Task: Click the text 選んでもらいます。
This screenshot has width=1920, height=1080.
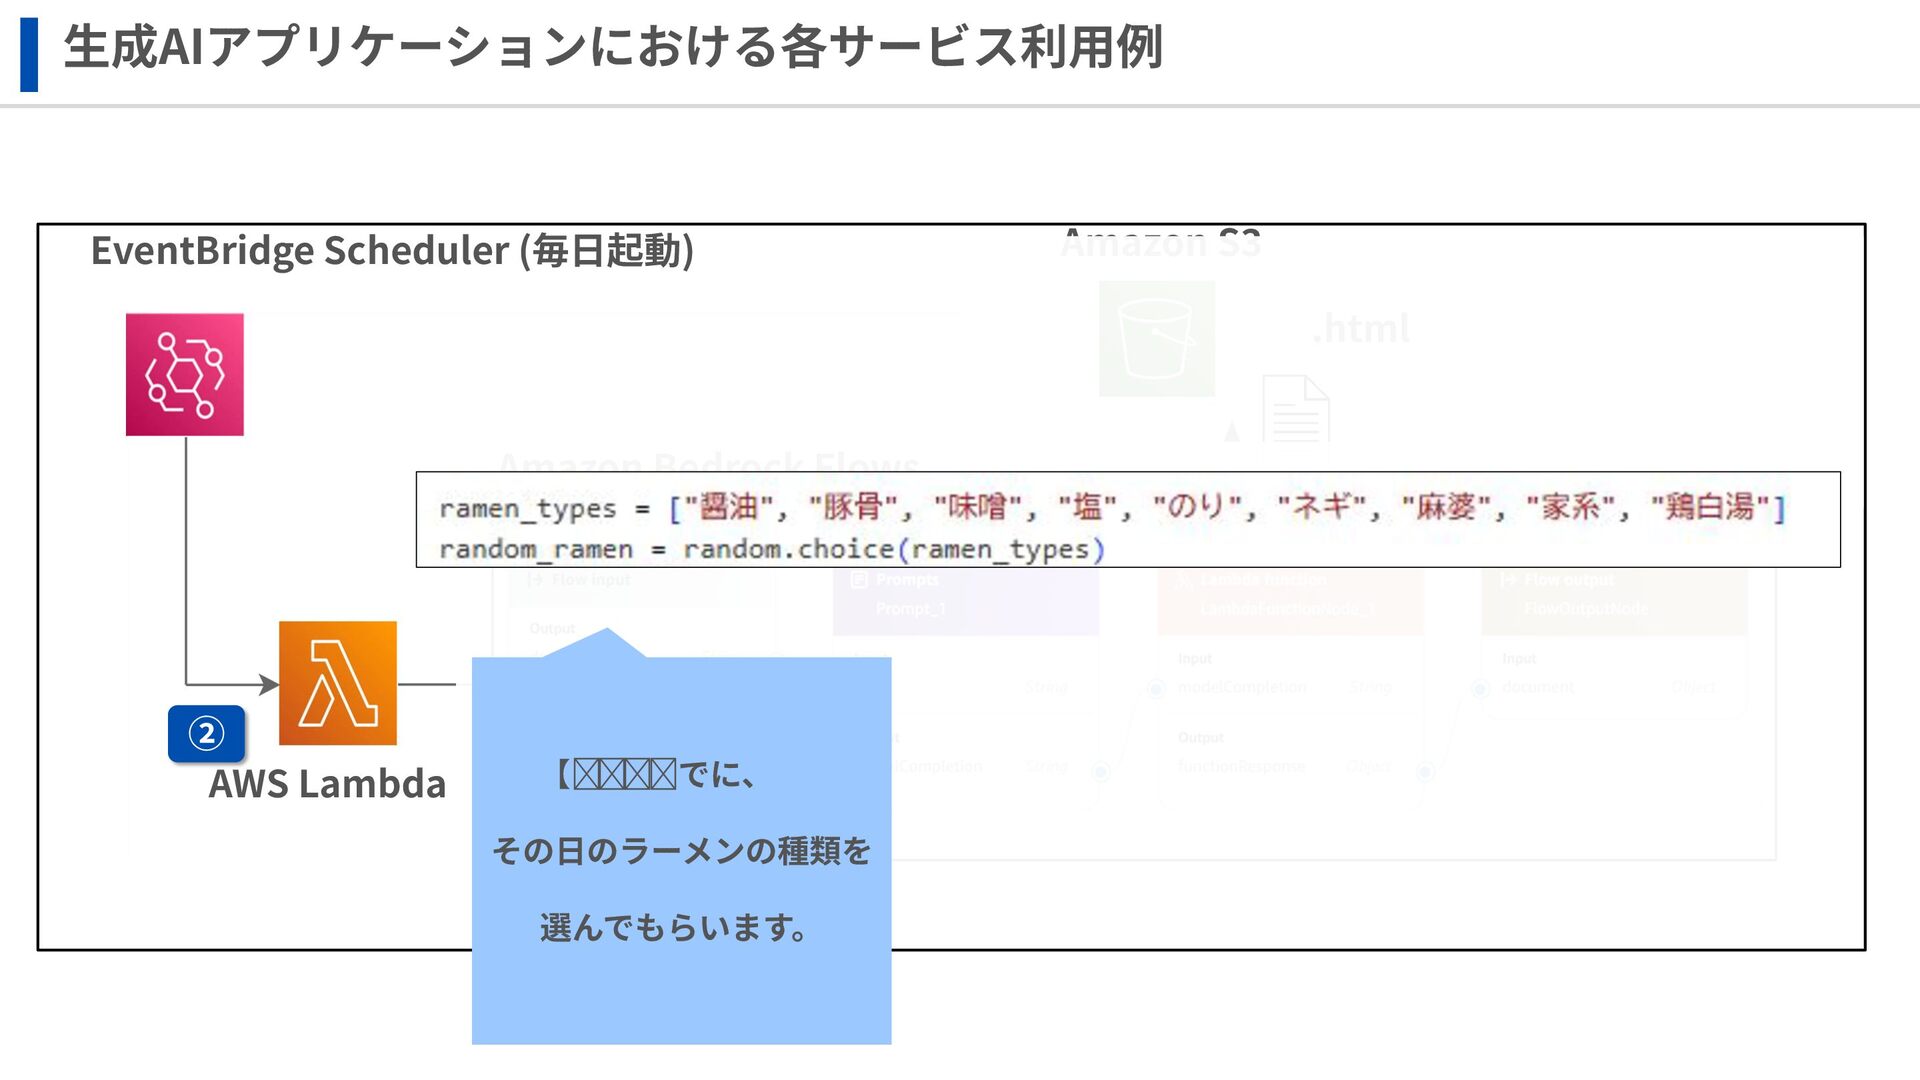Action: point(673,928)
